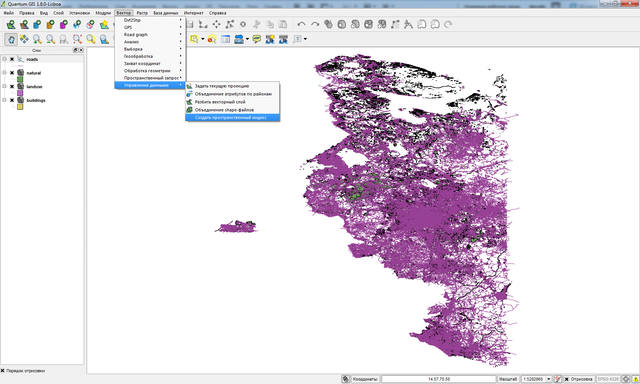Expand the landuse layer tree node
Screen dimensions: 640x384
click(4, 87)
